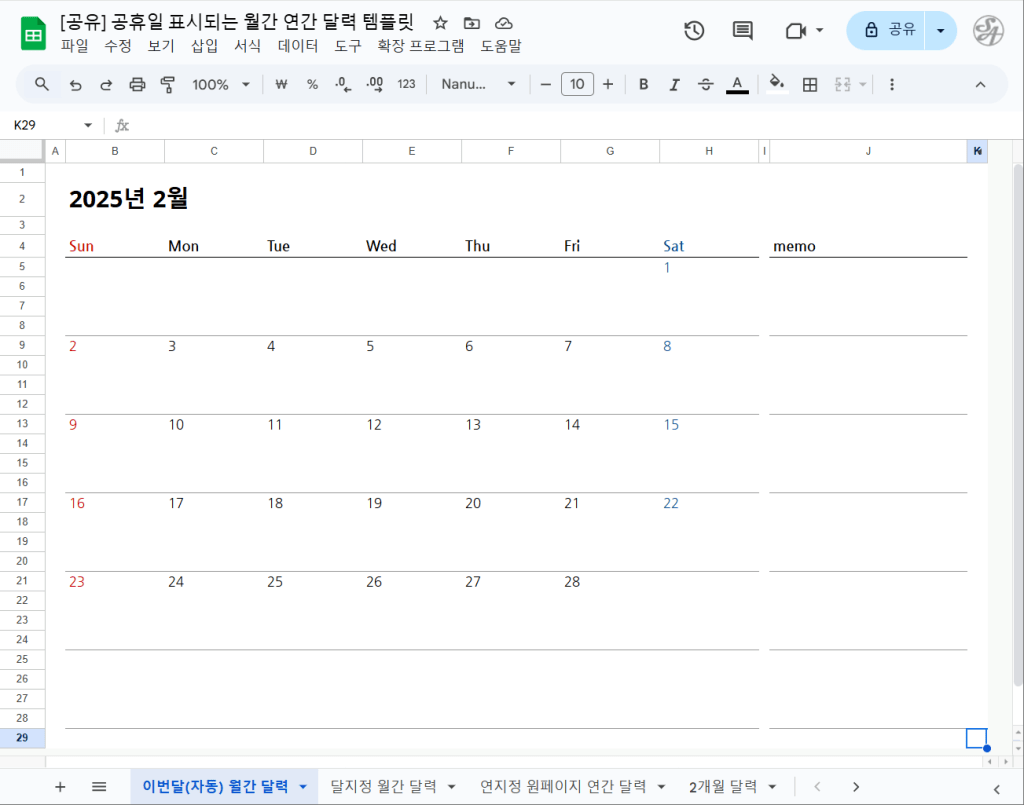Image resolution: width=1024 pixels, height=805 pixels.
Task: Expand the 100% zoom dropdown
Action: [221, 85]
